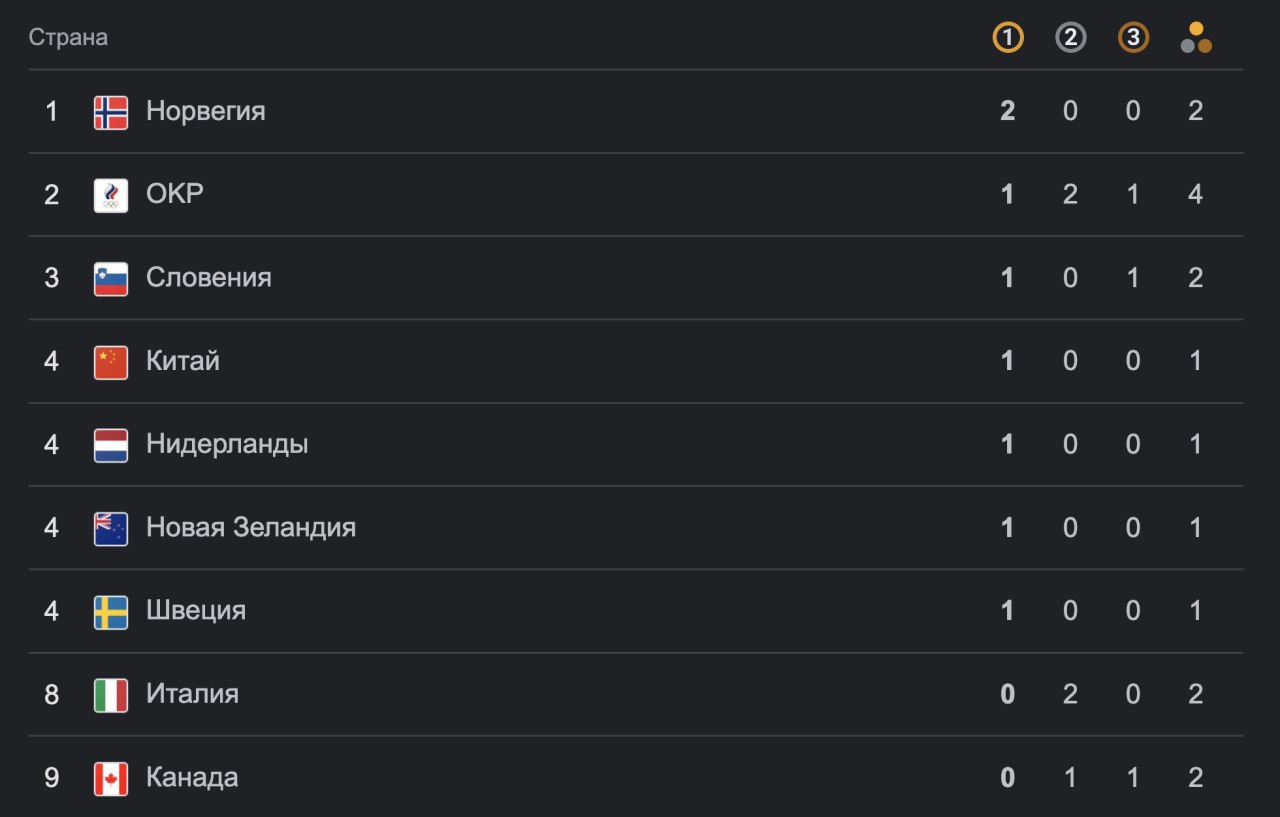Image resolution: width=1280 pixels, height=817 pixels.
Task: Select Италия in the medal table
Action: (192, 693)
